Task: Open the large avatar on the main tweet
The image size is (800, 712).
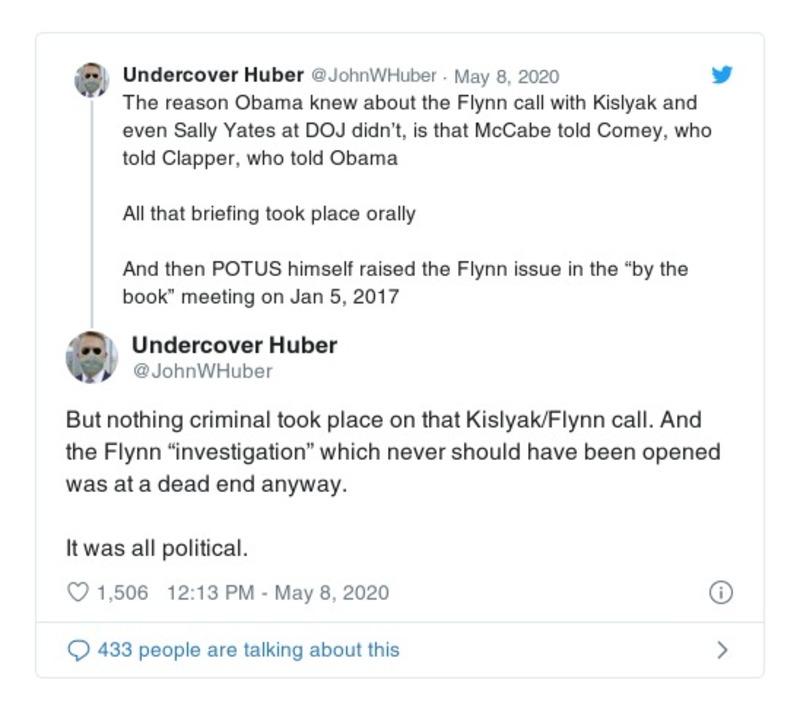Action: pyautogui.click(x=91, y=357)
